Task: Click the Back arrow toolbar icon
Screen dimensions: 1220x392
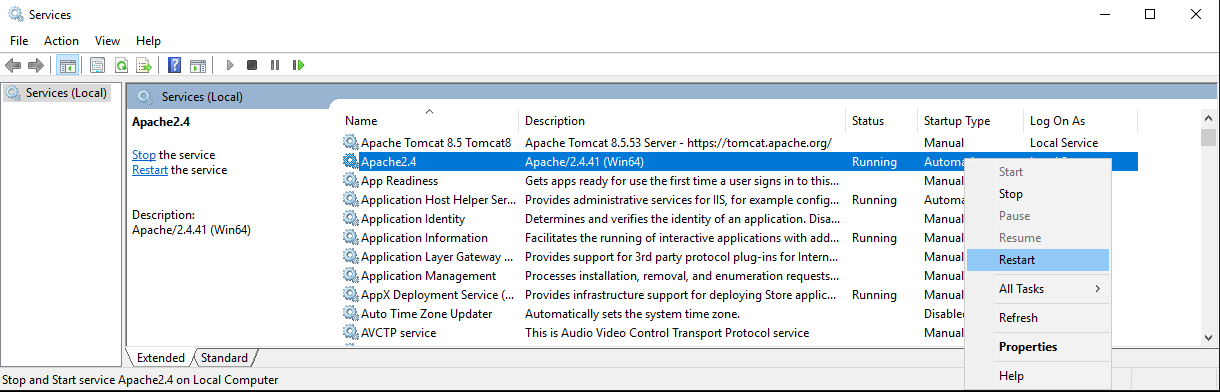Action: click(x=13, y=65)
